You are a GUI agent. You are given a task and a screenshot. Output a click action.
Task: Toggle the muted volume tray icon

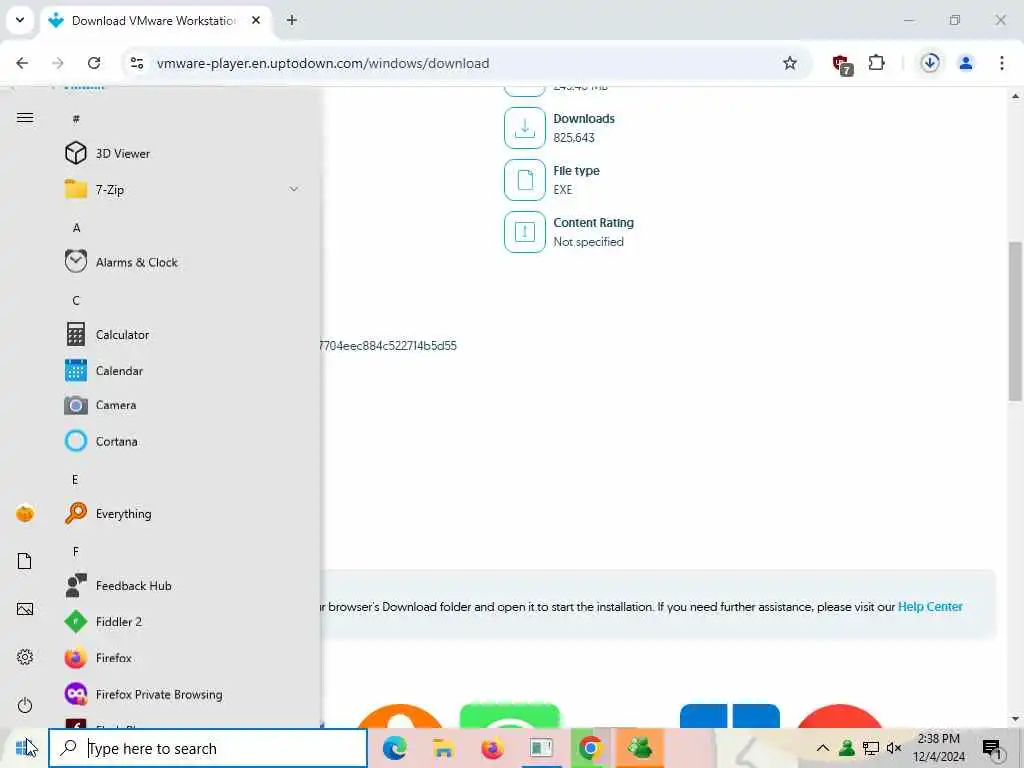pos(894,748)
